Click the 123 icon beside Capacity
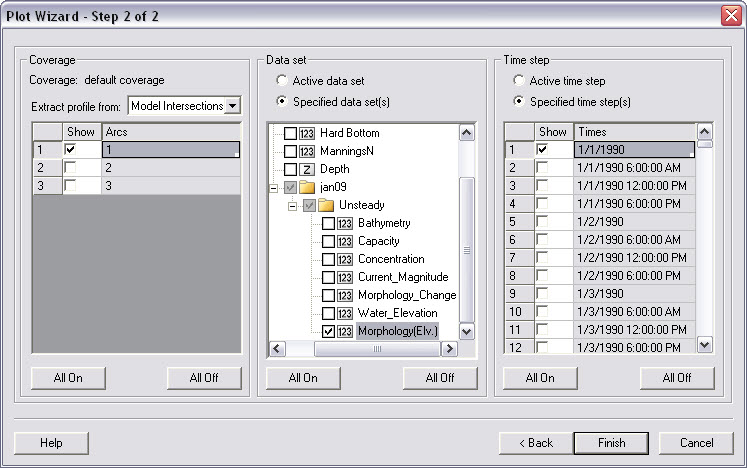The width and height of the screenshot is (749, 471). point(345,241)
